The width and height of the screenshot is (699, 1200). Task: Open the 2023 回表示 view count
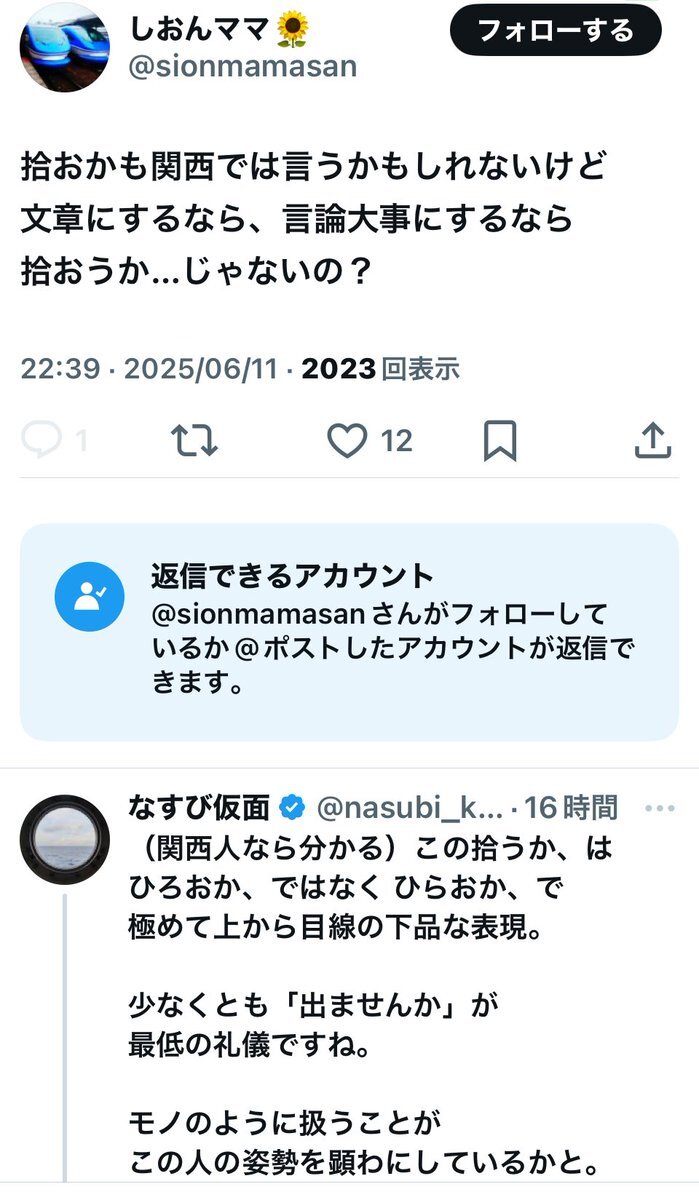coord(380,370)
